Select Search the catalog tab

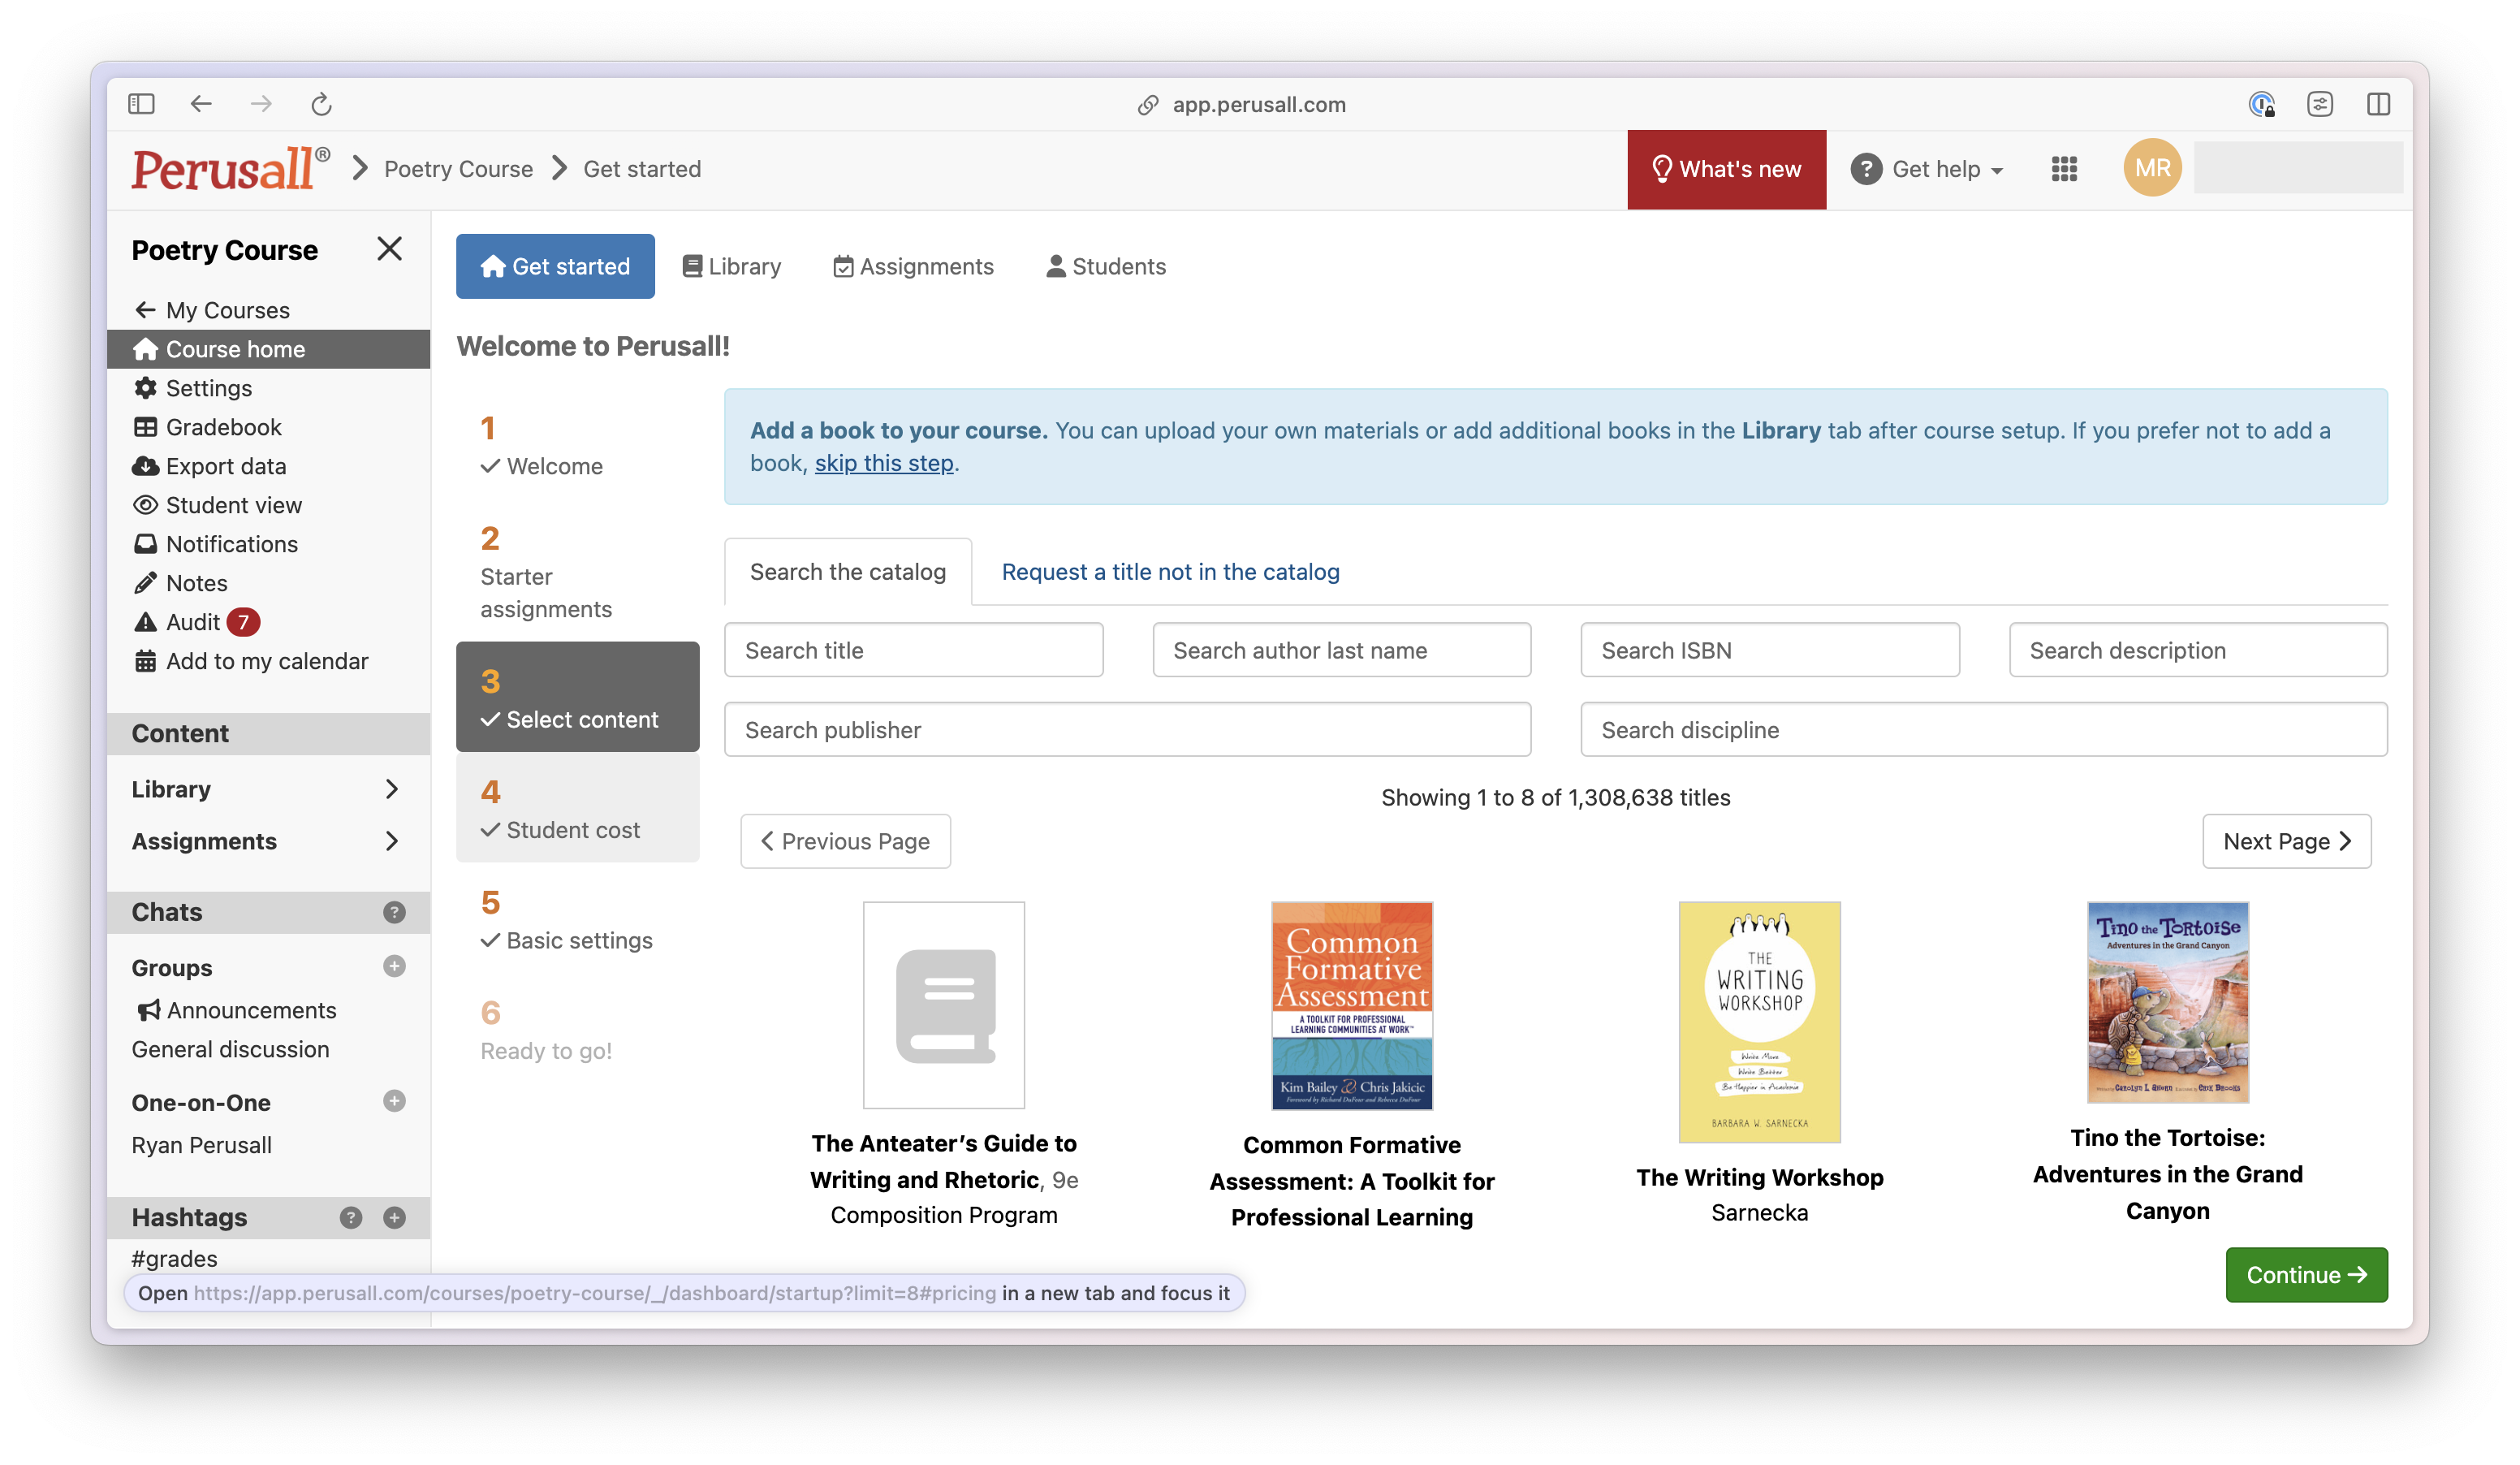pyautogui.click(x=847, y=571)
